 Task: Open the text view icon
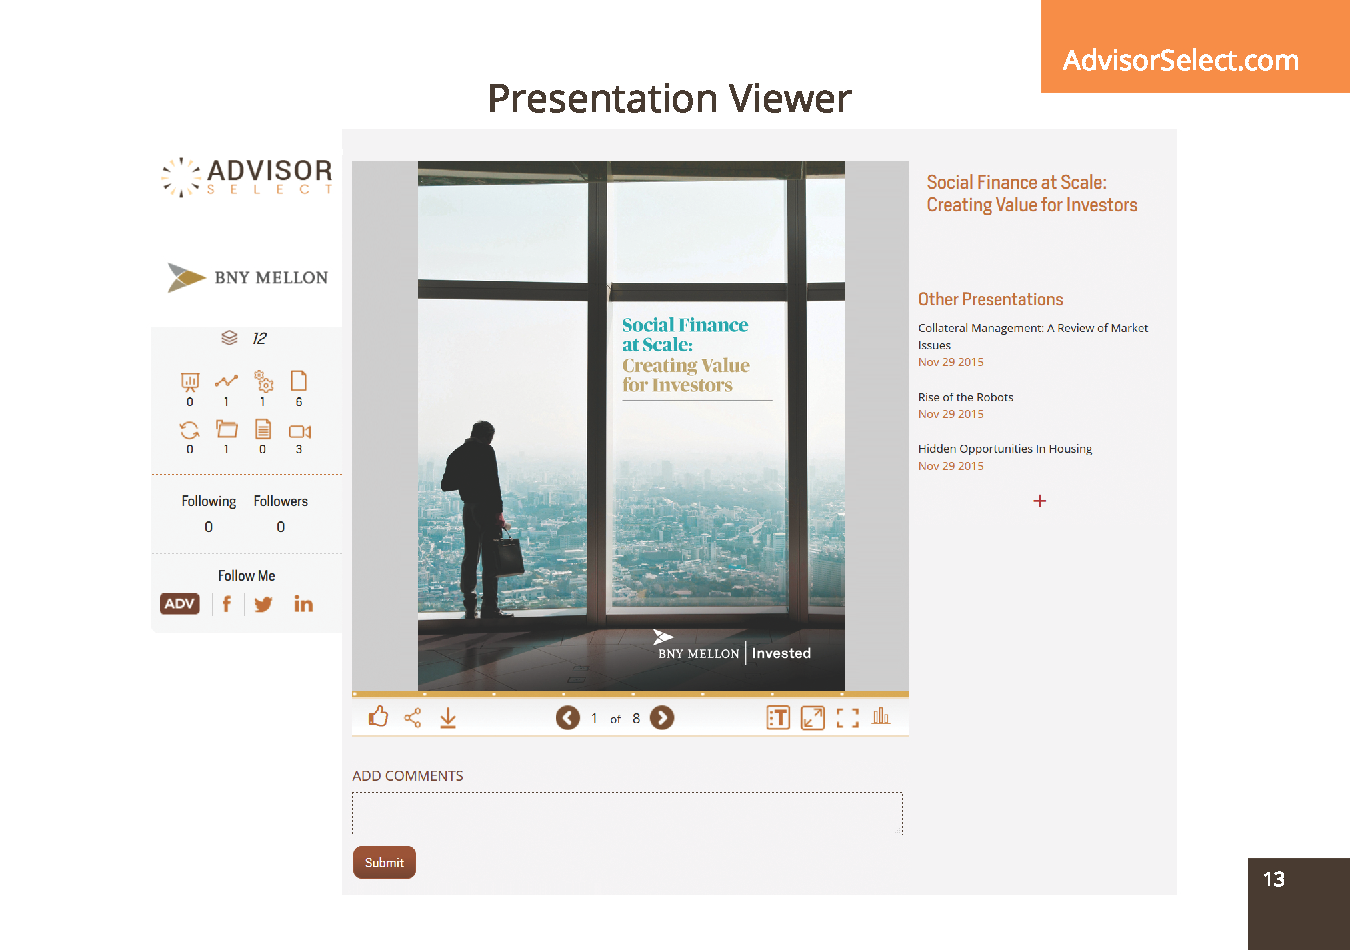tap(778, 718)
